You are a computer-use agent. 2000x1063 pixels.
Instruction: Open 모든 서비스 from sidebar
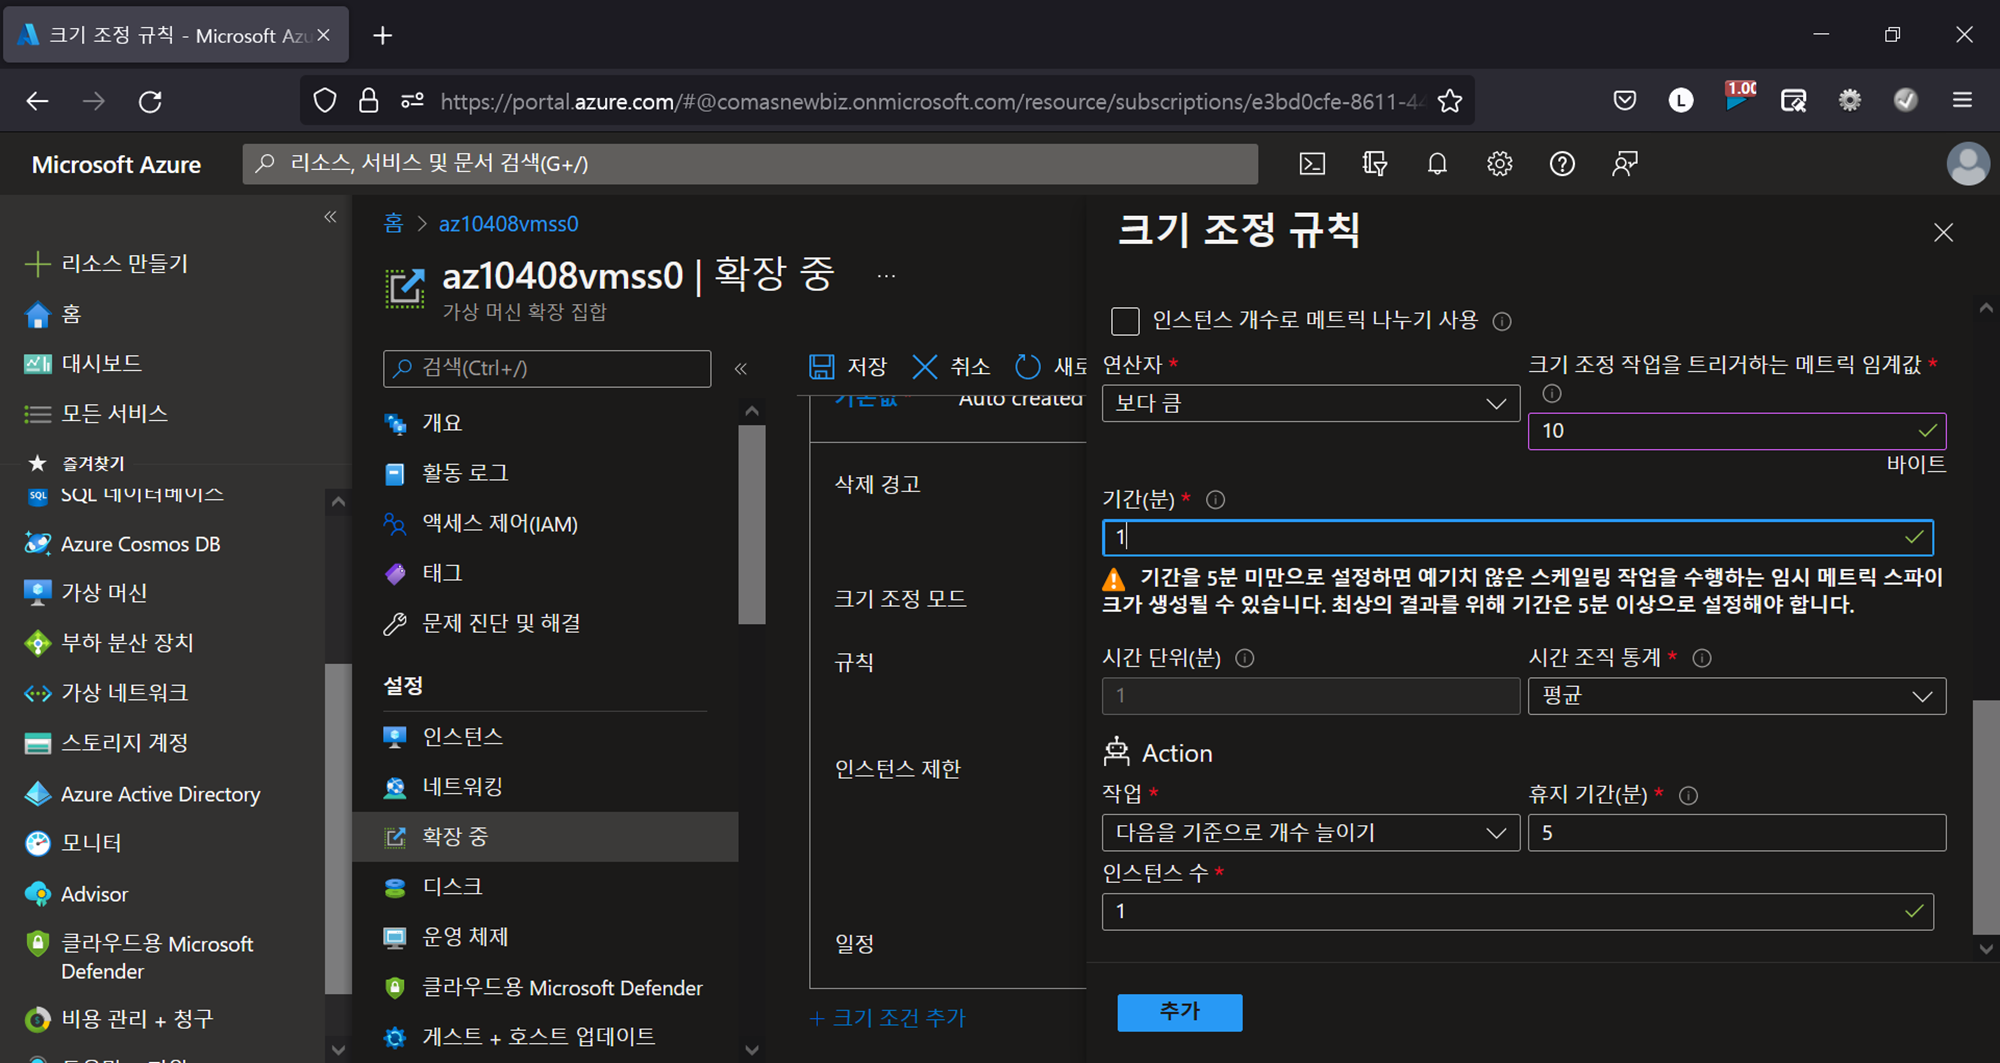pyautogui.click(x=96, y=414)
